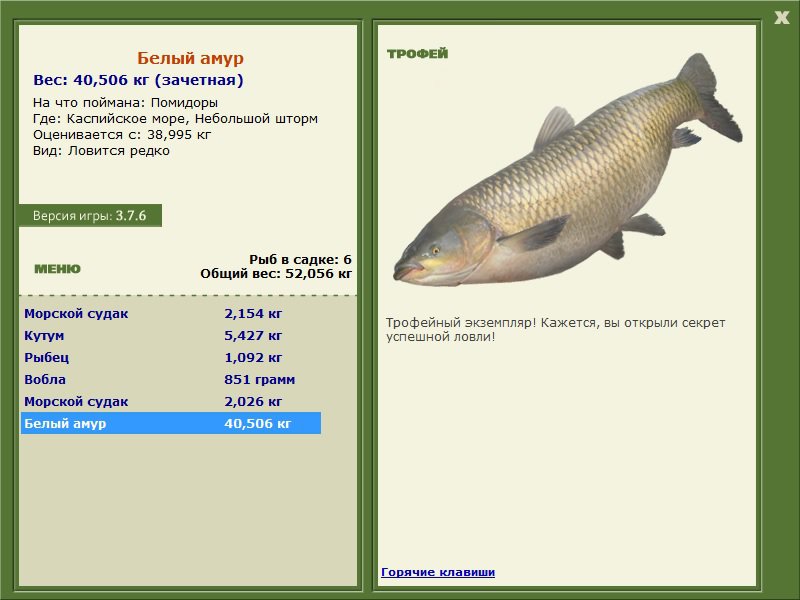Open the Горячие клавиши link
Image resolution: width=800 pixels, height=600 pixels.
click(438, 572)
